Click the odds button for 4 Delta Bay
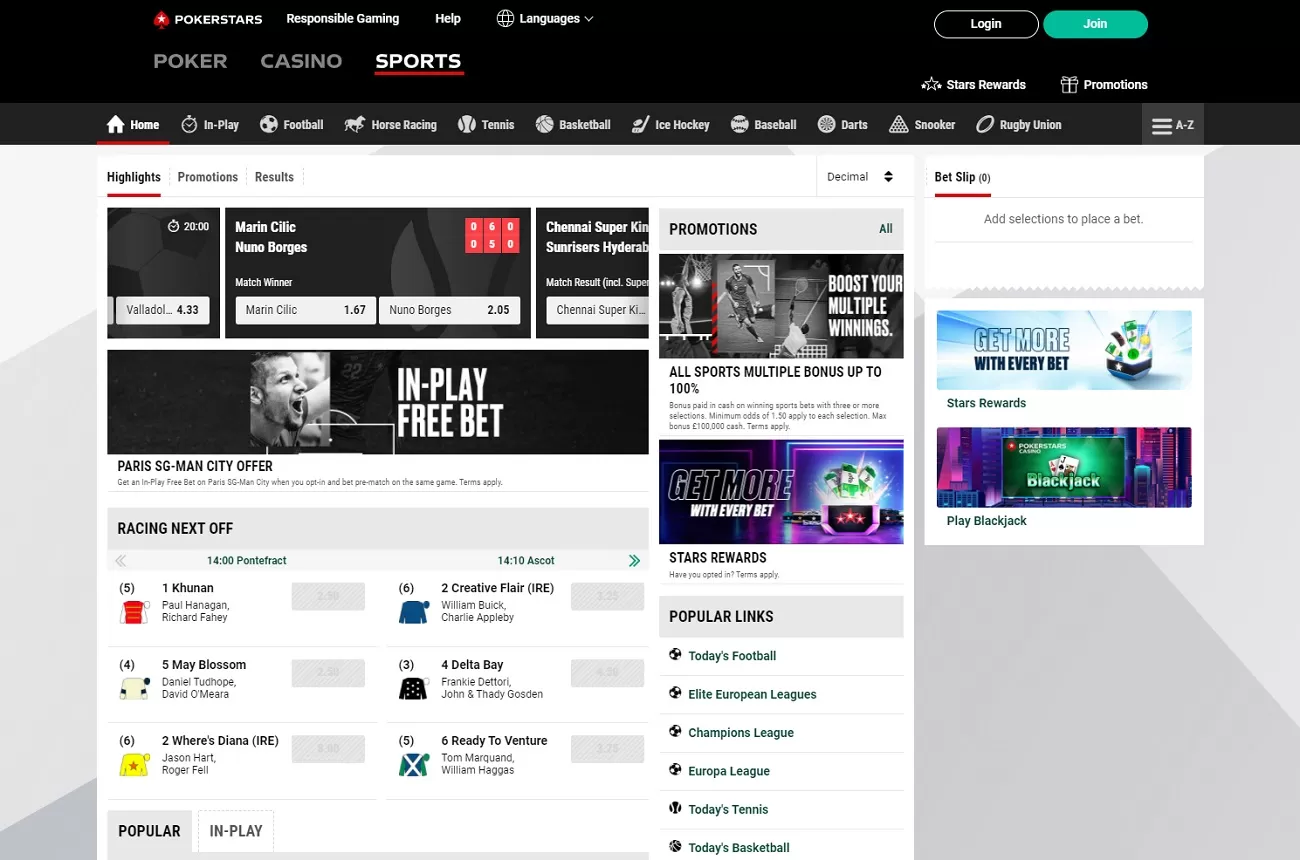The image size is (1300, 860). (608, 673)
